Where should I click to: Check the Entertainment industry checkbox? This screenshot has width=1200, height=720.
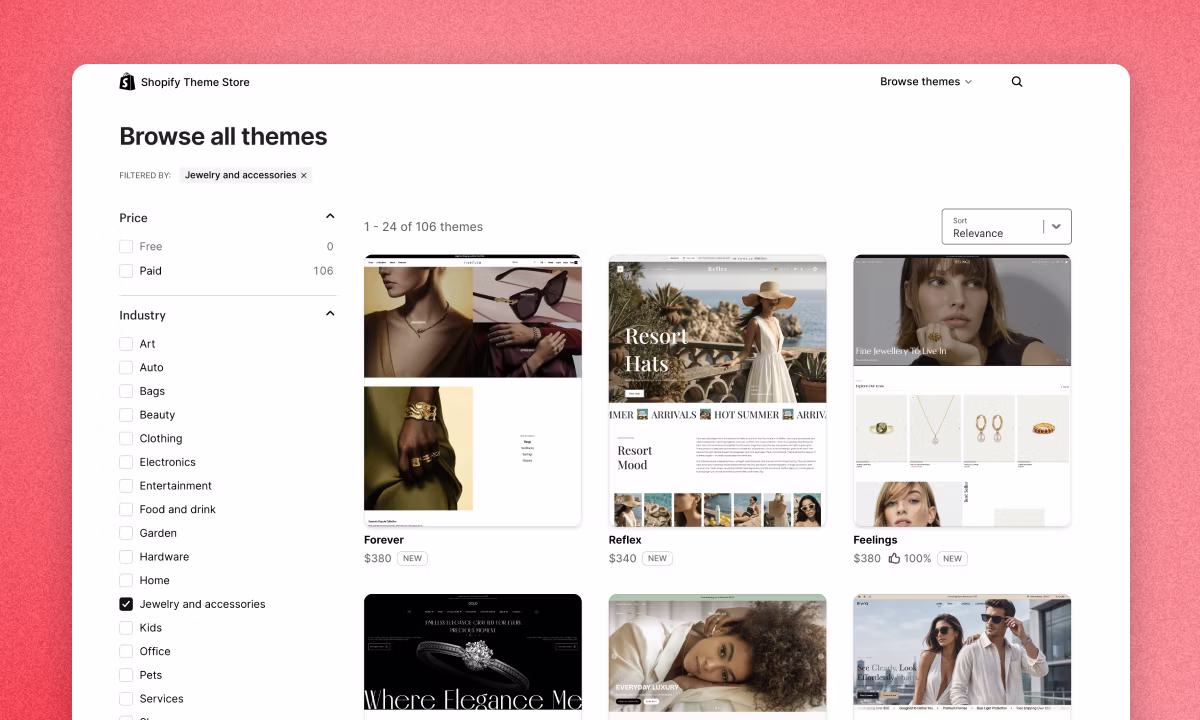coord(126,486)
